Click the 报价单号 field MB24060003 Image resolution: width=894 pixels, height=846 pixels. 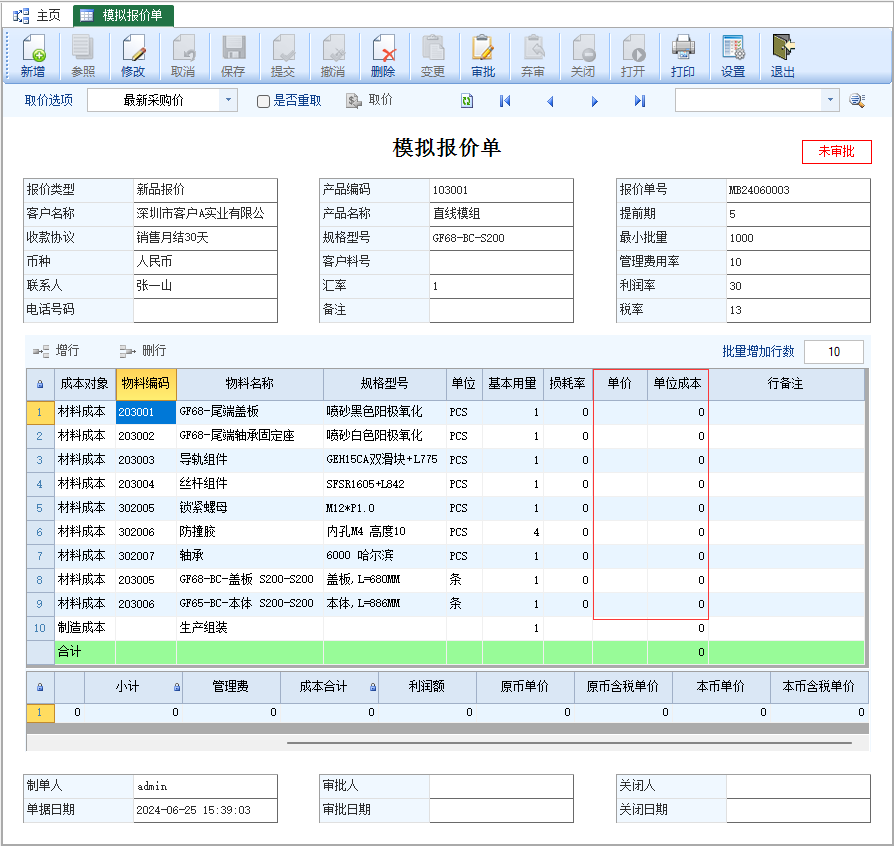pos(798,190)
